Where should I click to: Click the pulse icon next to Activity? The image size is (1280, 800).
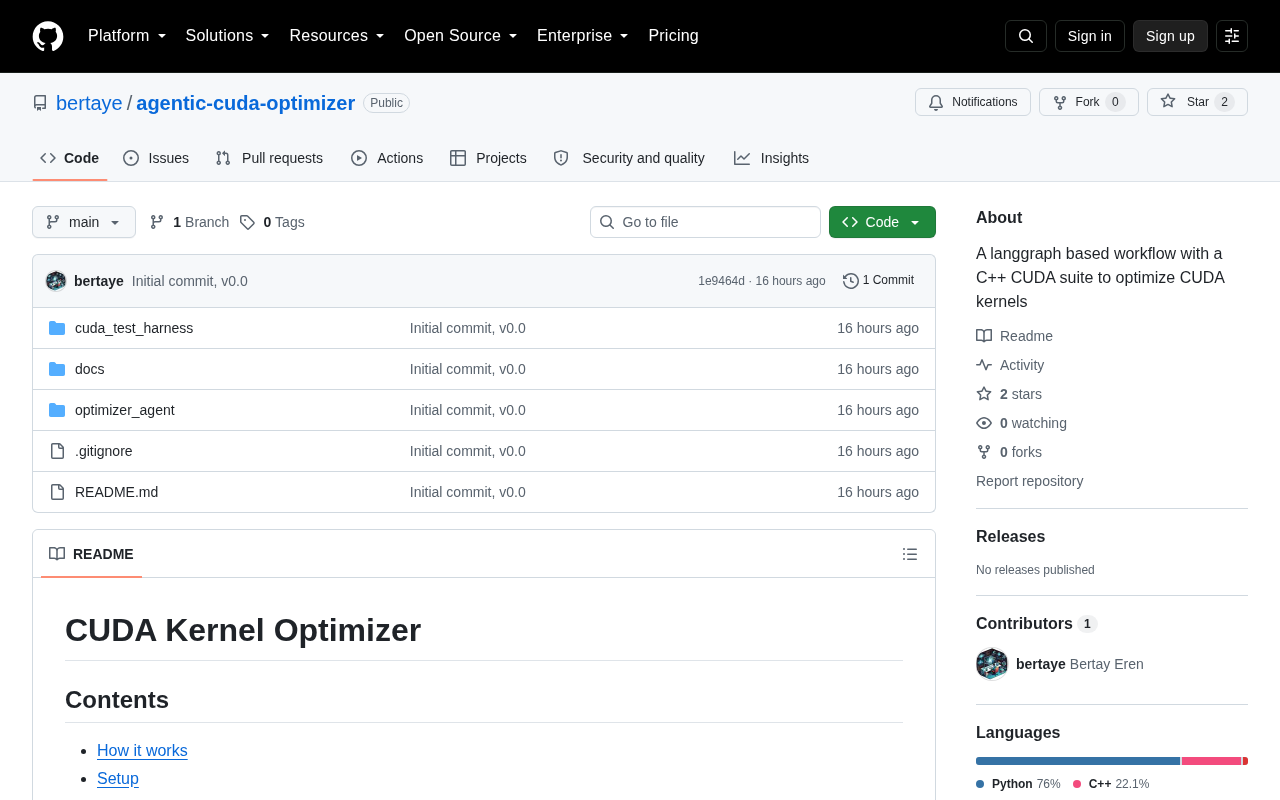coord(984,365)
